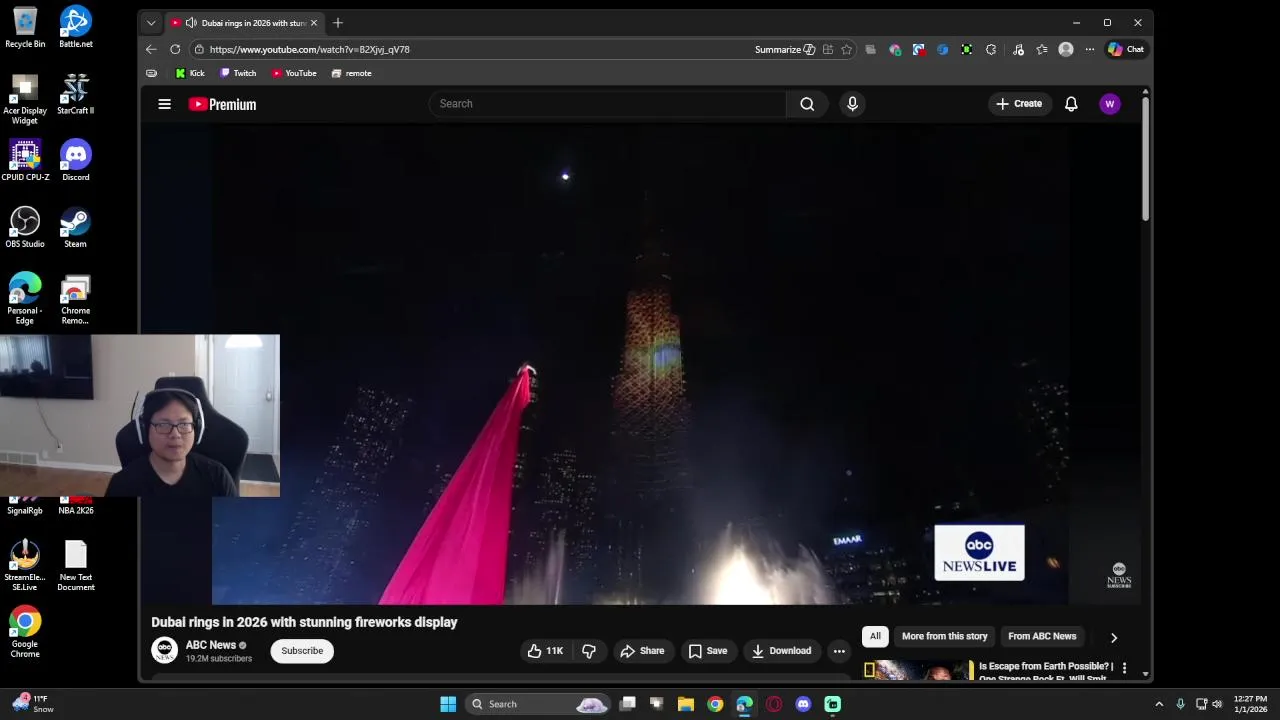Add page to favorites with star icon
This screenshot has width=1280, height=720.
tap(846, 49)
